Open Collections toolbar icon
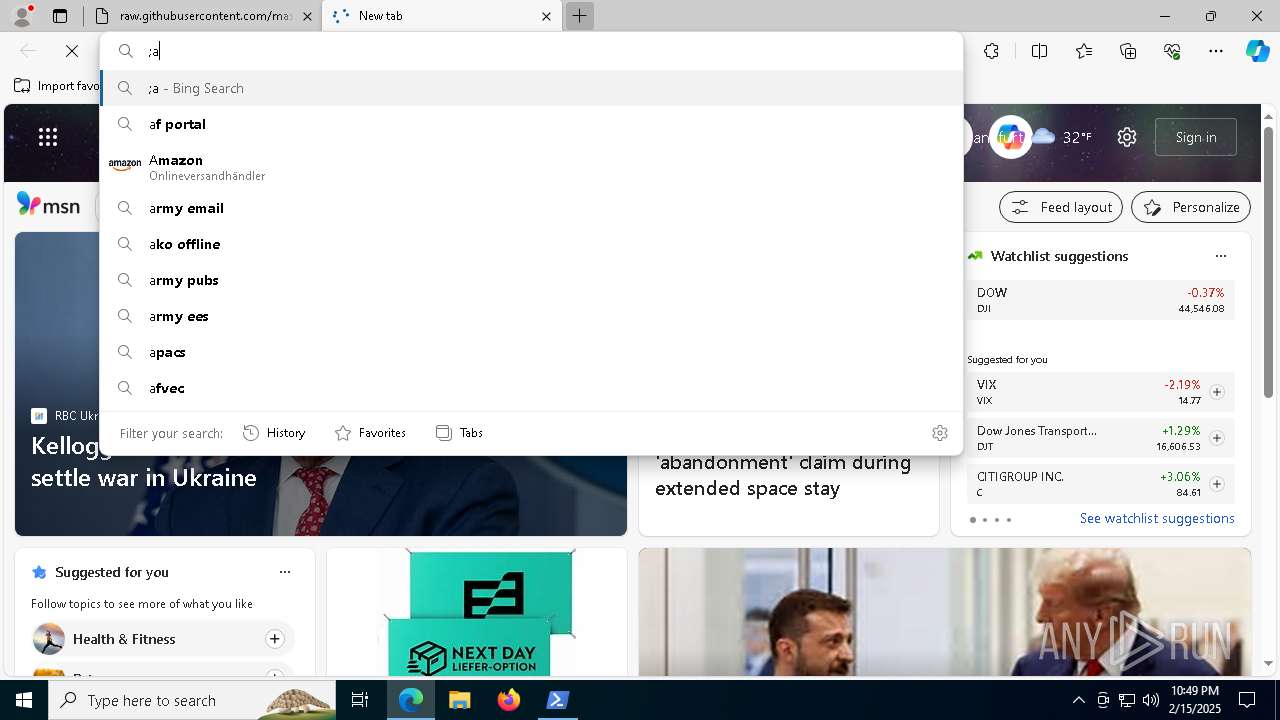The height and width of the screenshot is (720, 1280). click(x=1128, y=51)
